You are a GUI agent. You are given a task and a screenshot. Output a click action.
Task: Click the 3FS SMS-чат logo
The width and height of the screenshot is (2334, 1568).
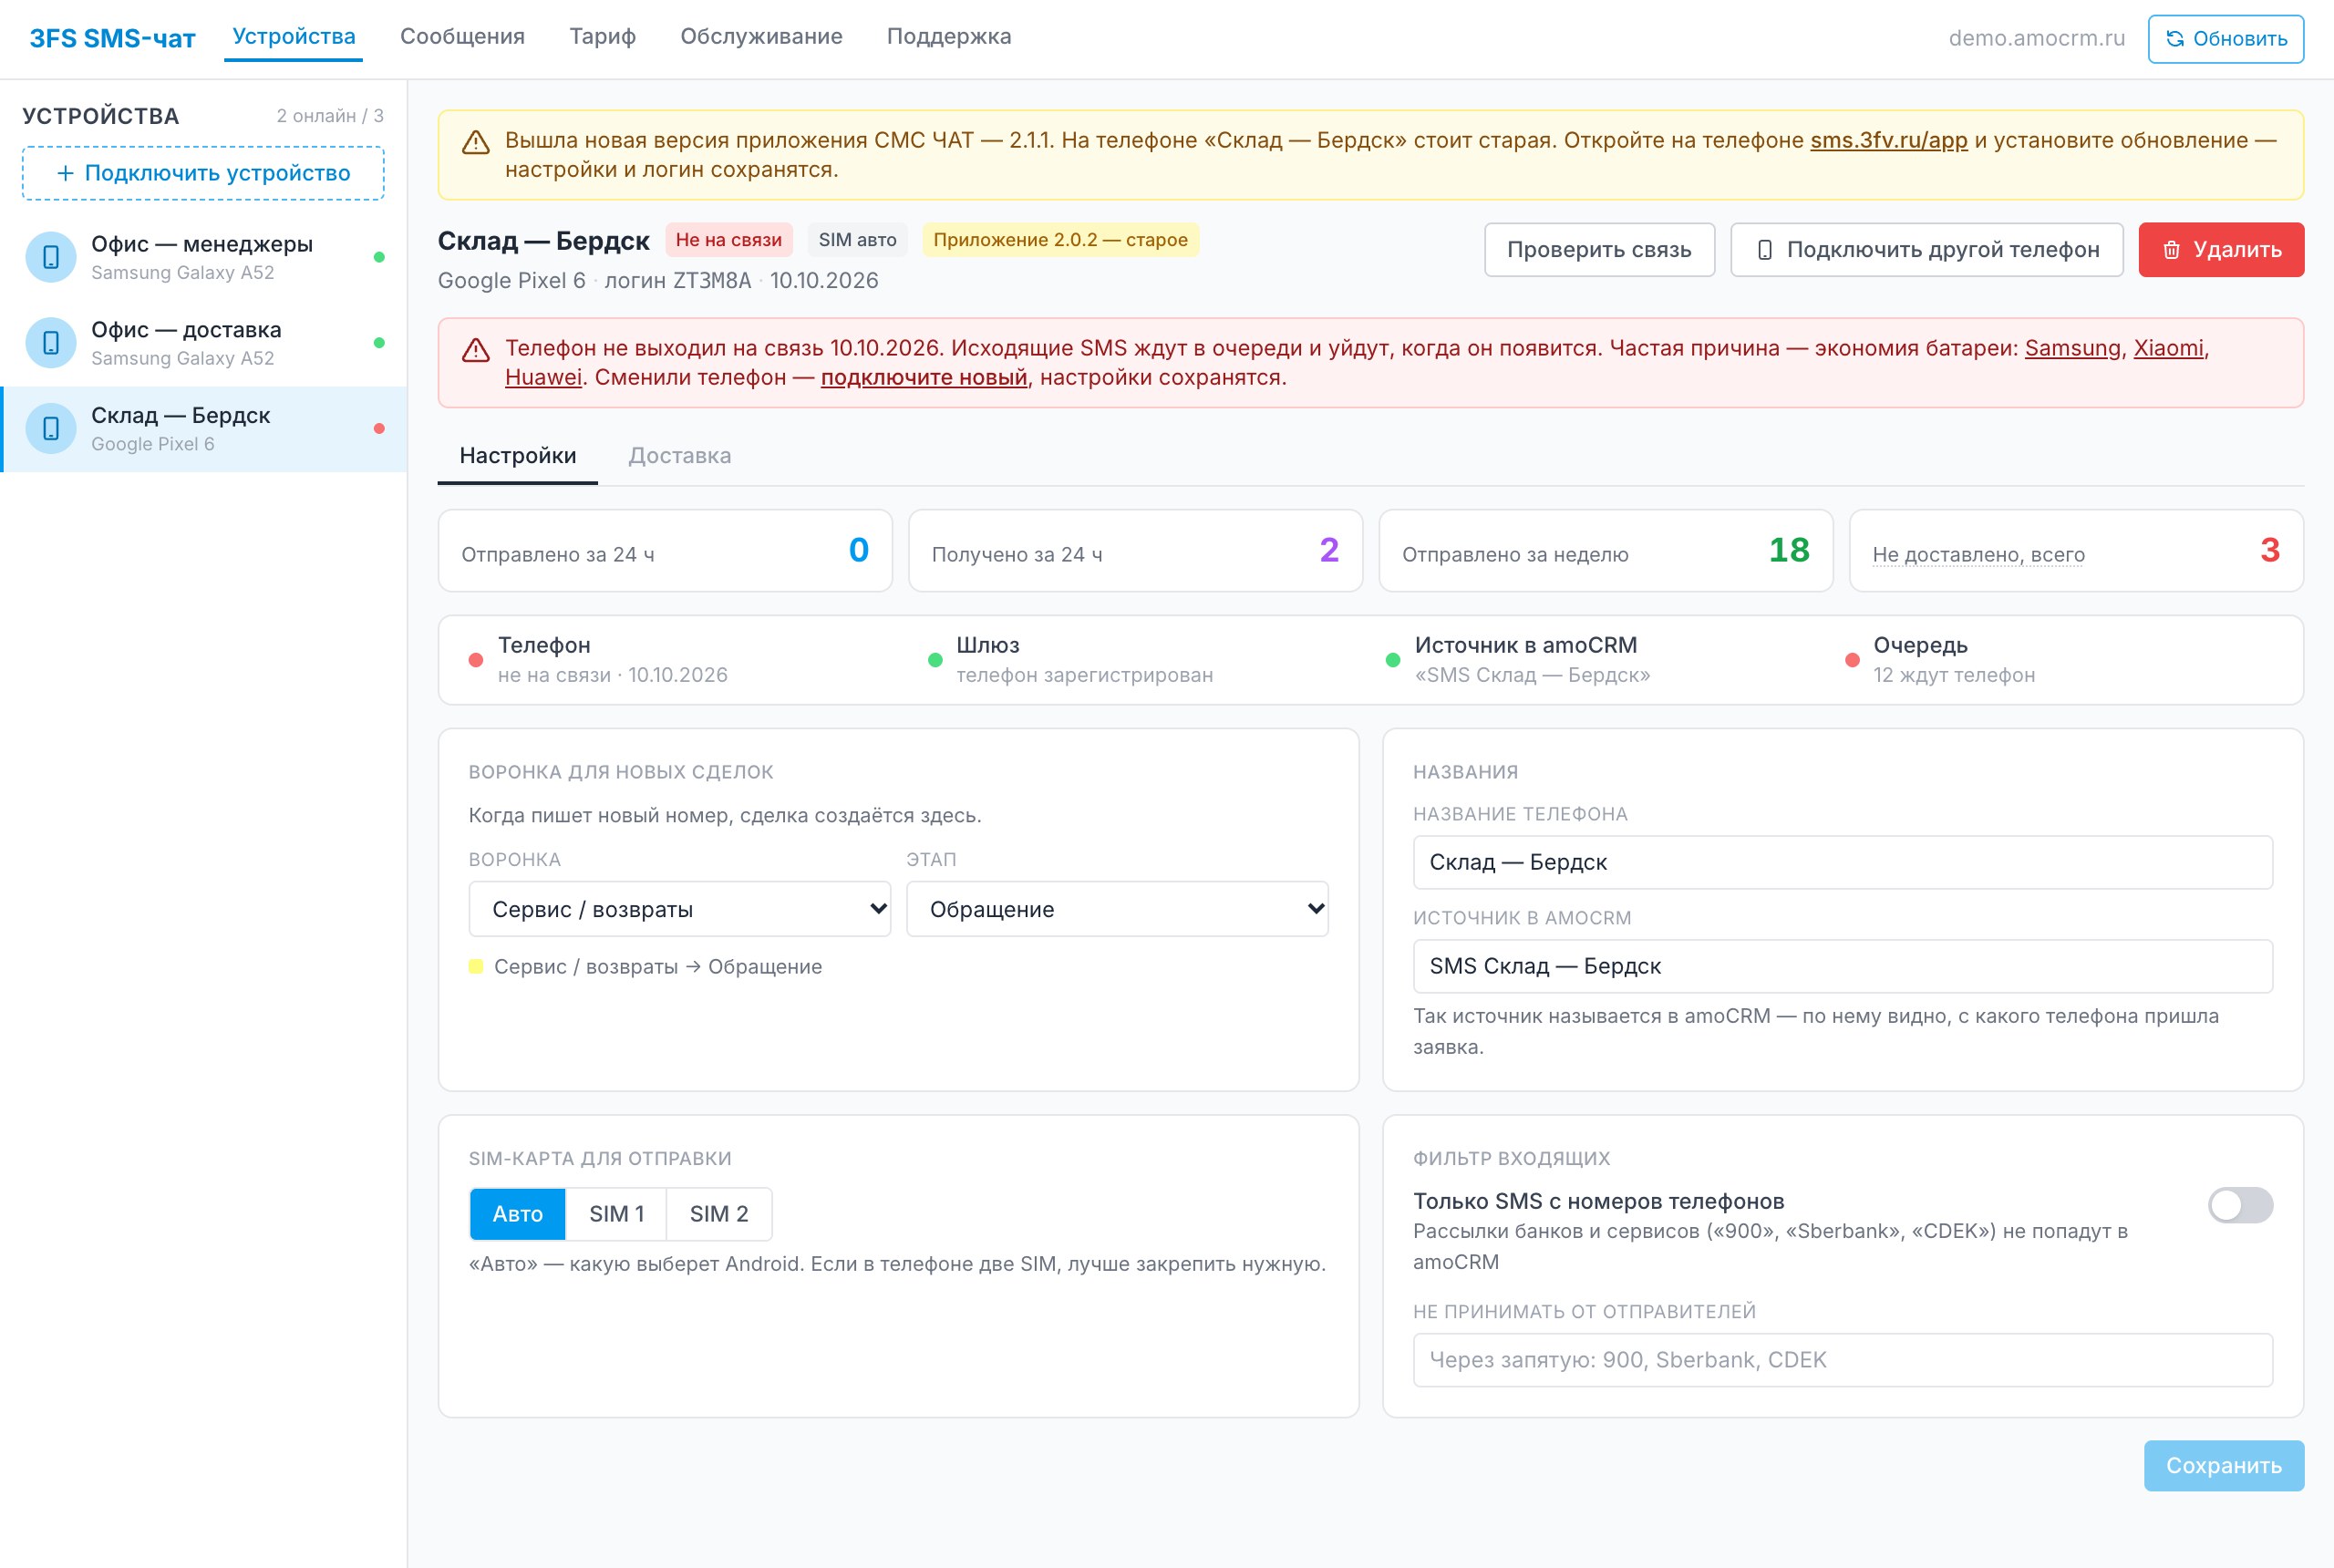(x=112, y=39)
